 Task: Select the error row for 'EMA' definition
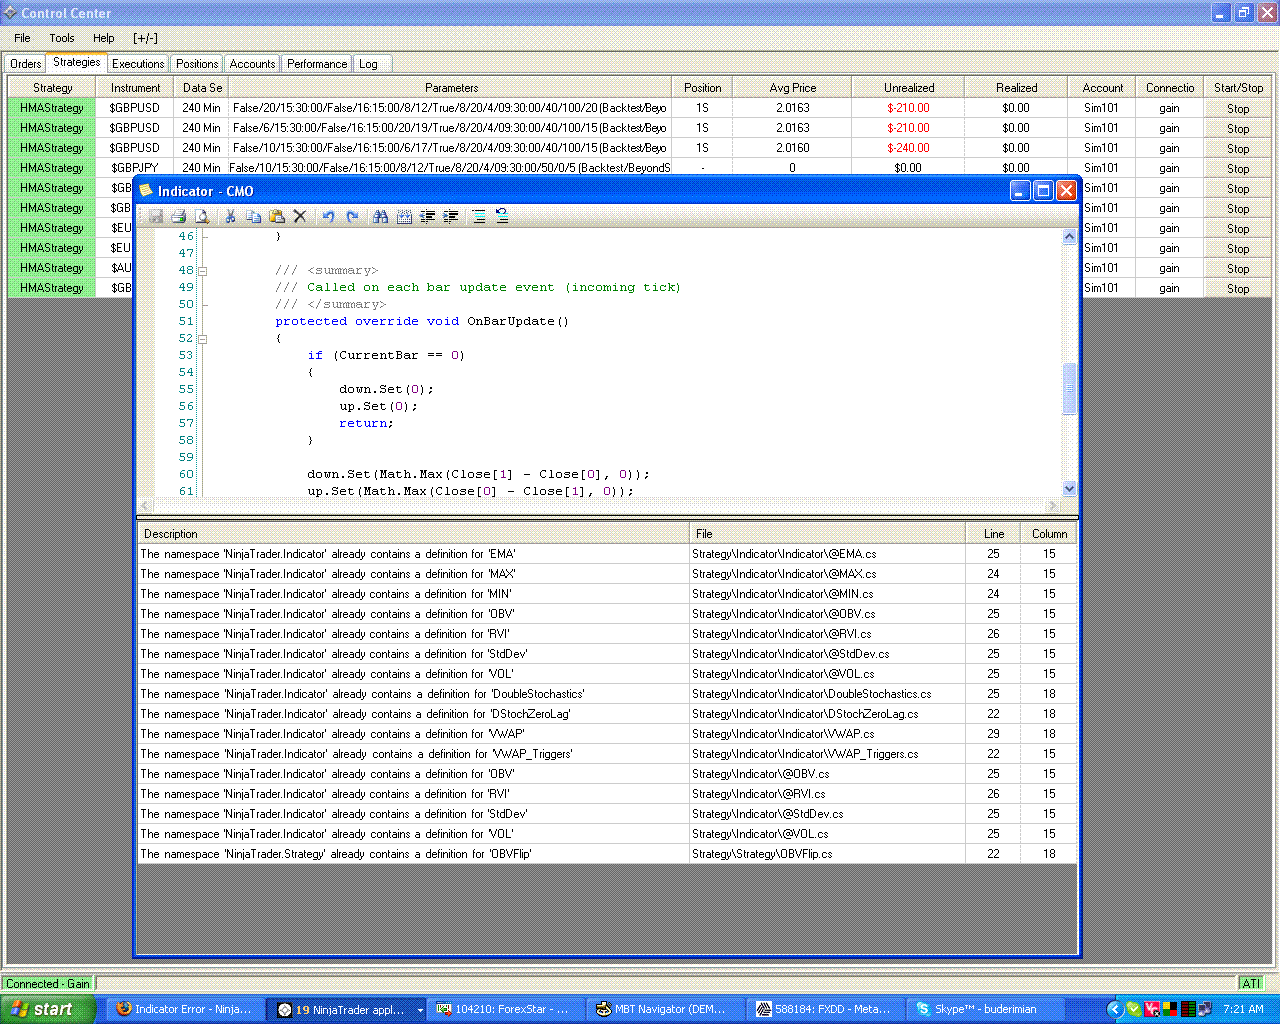click(607, 554)
